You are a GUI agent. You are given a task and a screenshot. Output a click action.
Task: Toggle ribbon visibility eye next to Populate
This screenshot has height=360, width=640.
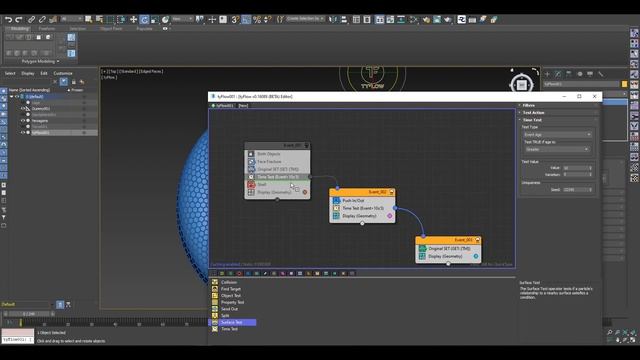[165, 29]
